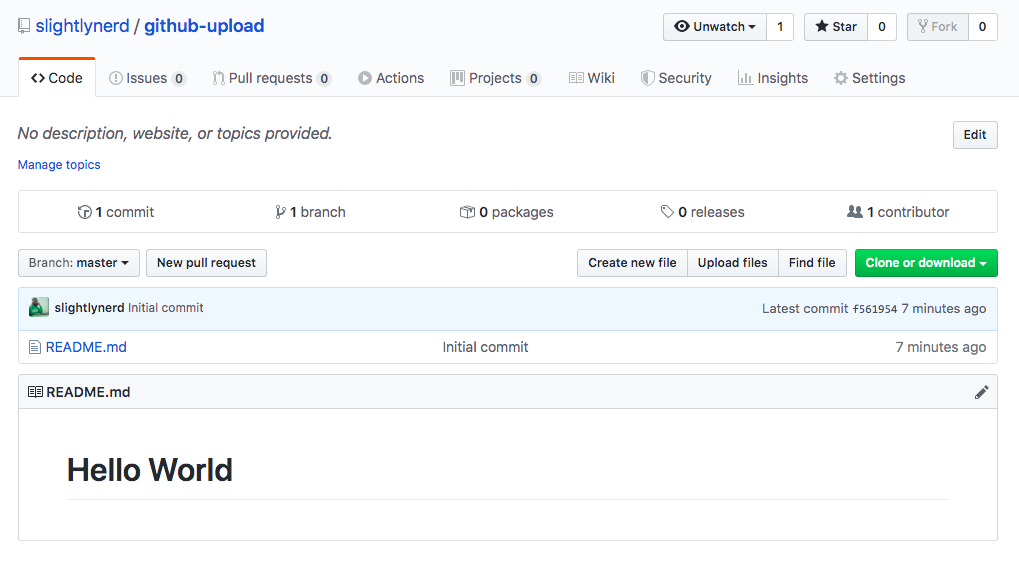Viewport: 1019px width, 573px height.
Task: Open the Actions tab
Action: pos(391,78)
